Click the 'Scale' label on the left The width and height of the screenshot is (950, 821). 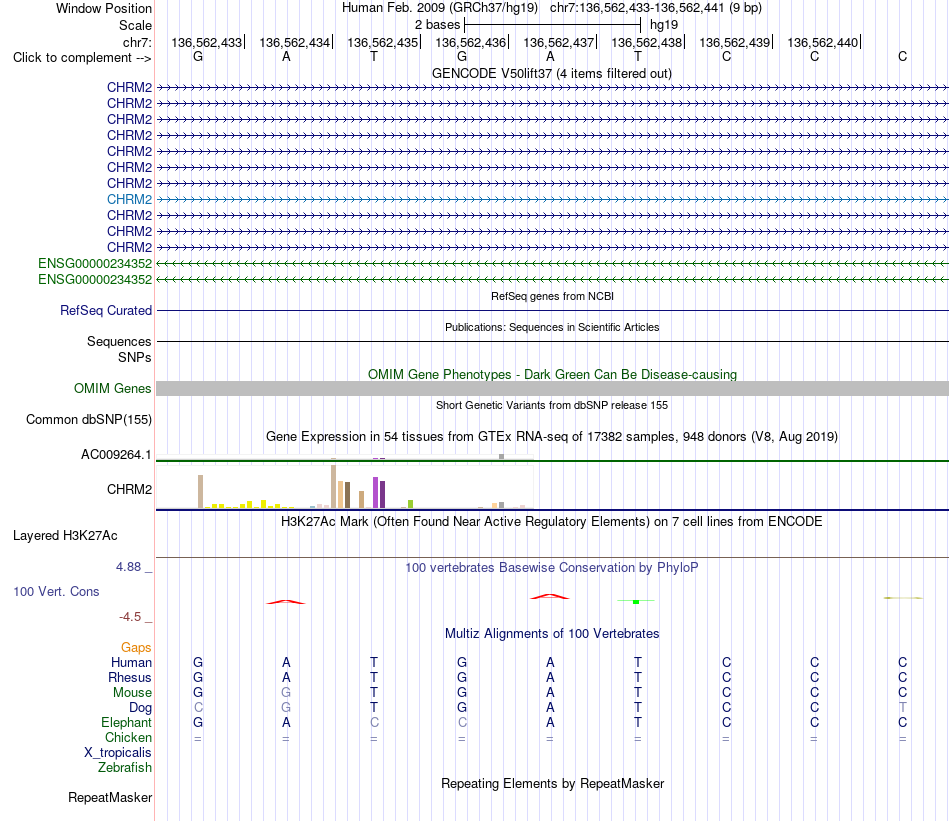coord(135,25)
